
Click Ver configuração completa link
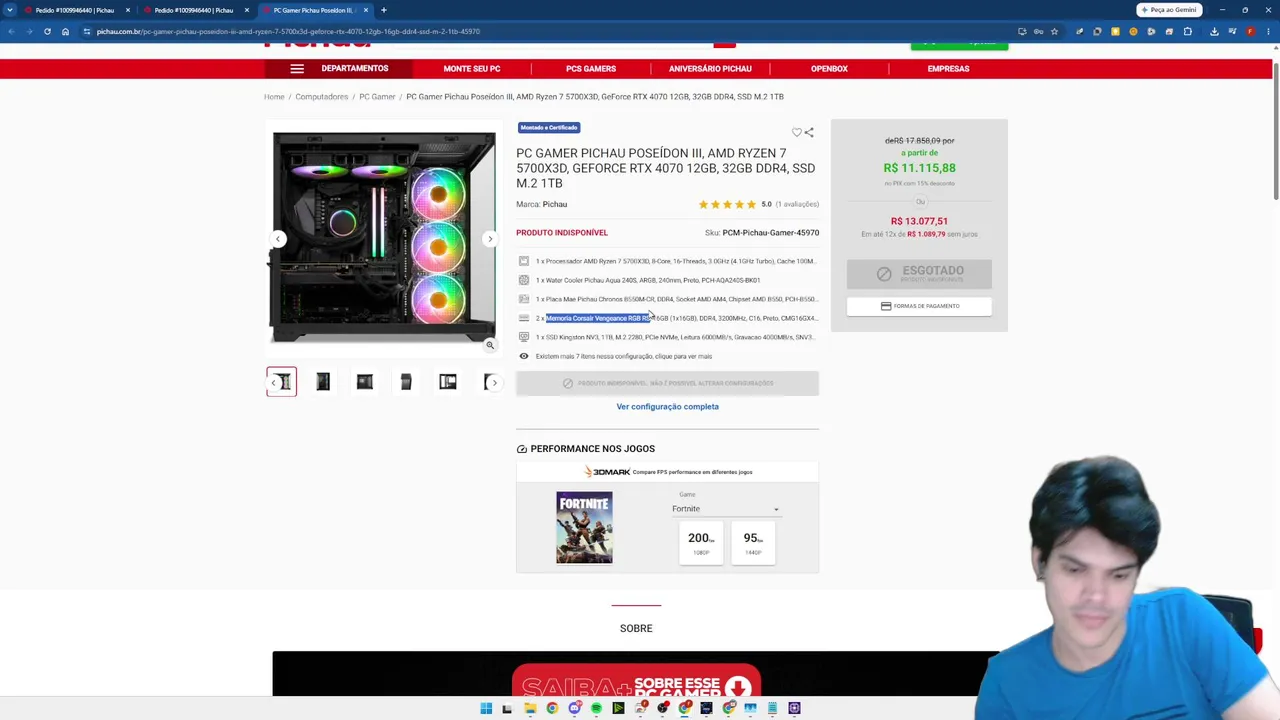coord(667,407)
